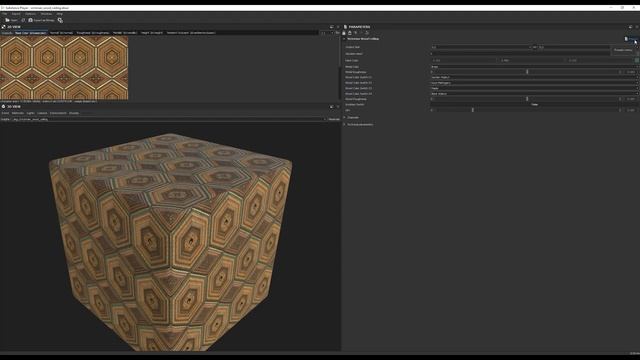The image size is (640, 360).
Task: Open the material selector dropdown in 3D view
Action: pyautogui.click(x=169, y=119)
